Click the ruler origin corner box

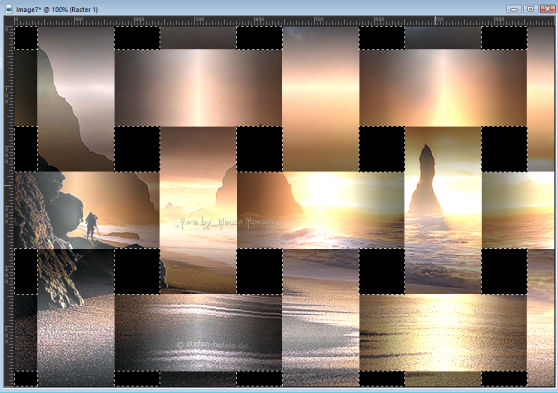(9, 21)
